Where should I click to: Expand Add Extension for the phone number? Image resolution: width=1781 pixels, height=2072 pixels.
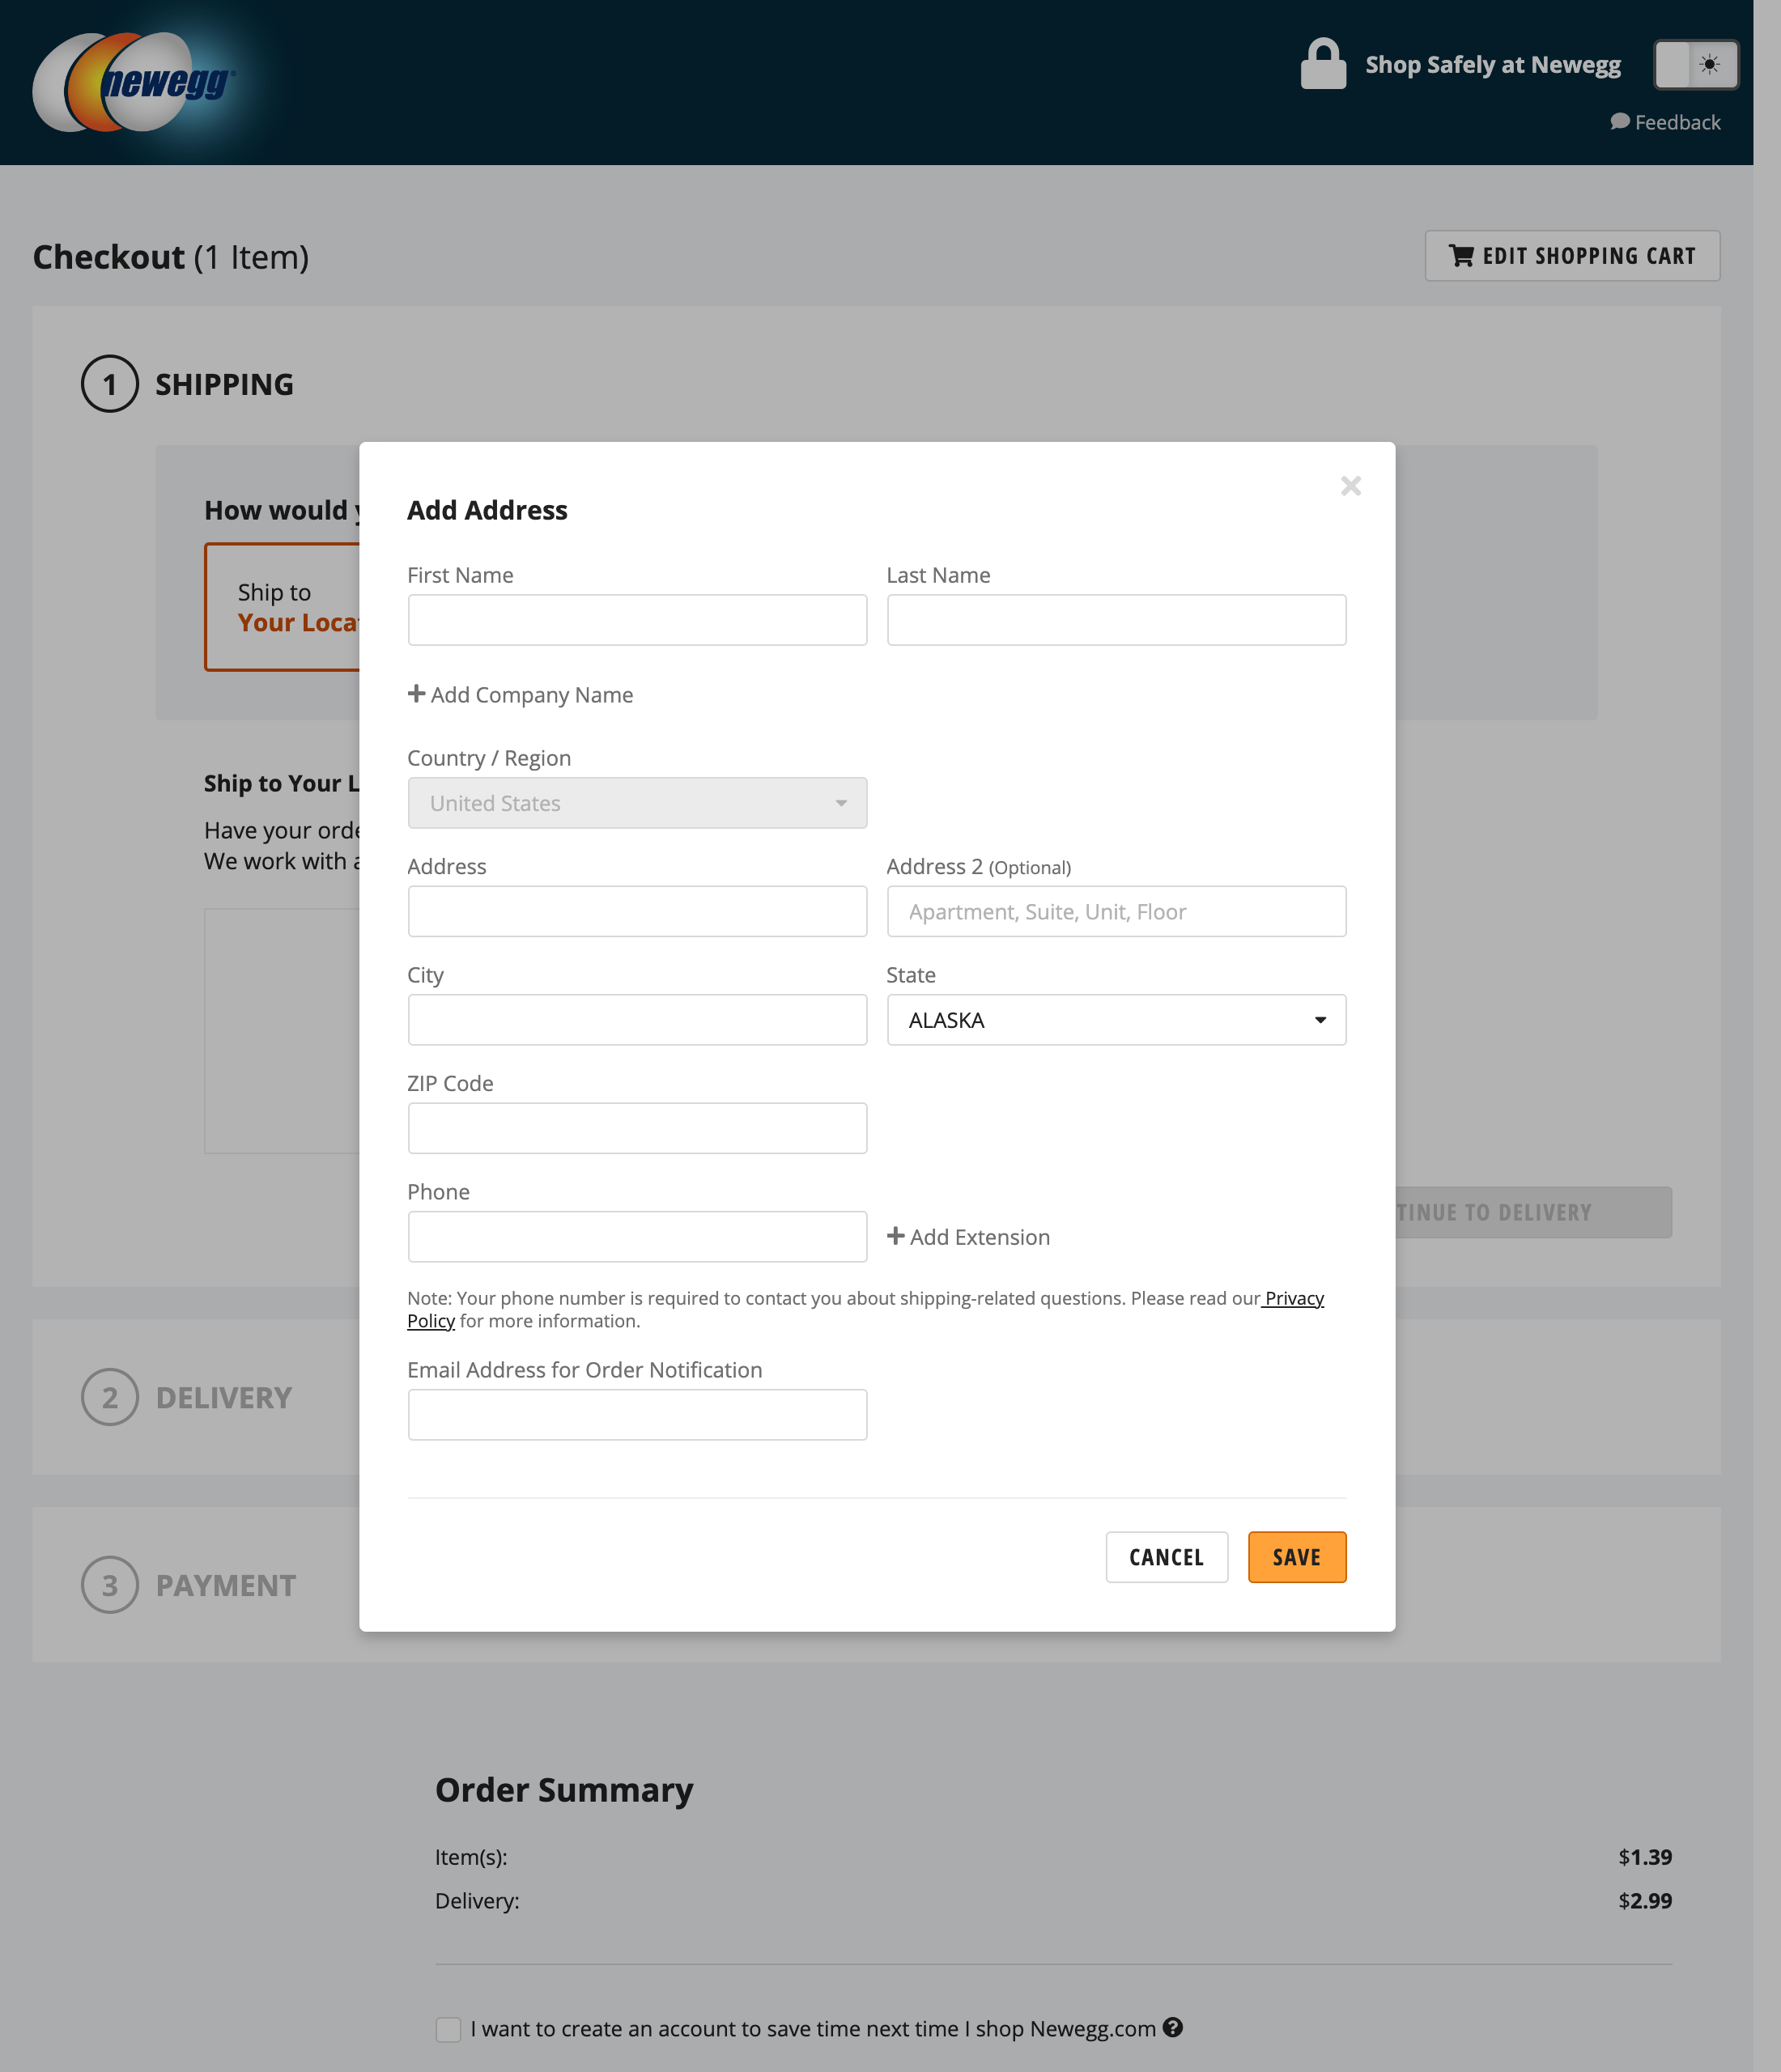(978, 1236)
